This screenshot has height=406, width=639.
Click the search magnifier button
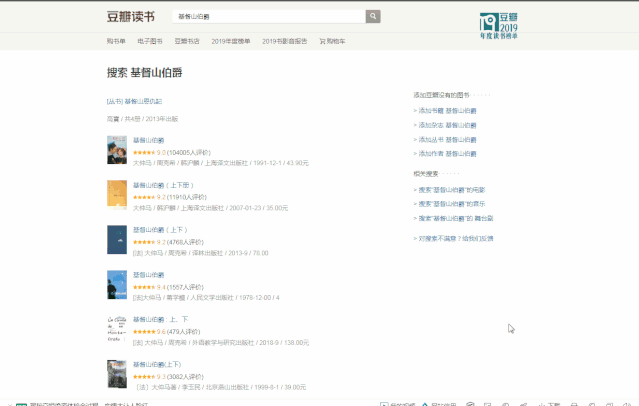point(372,16)
